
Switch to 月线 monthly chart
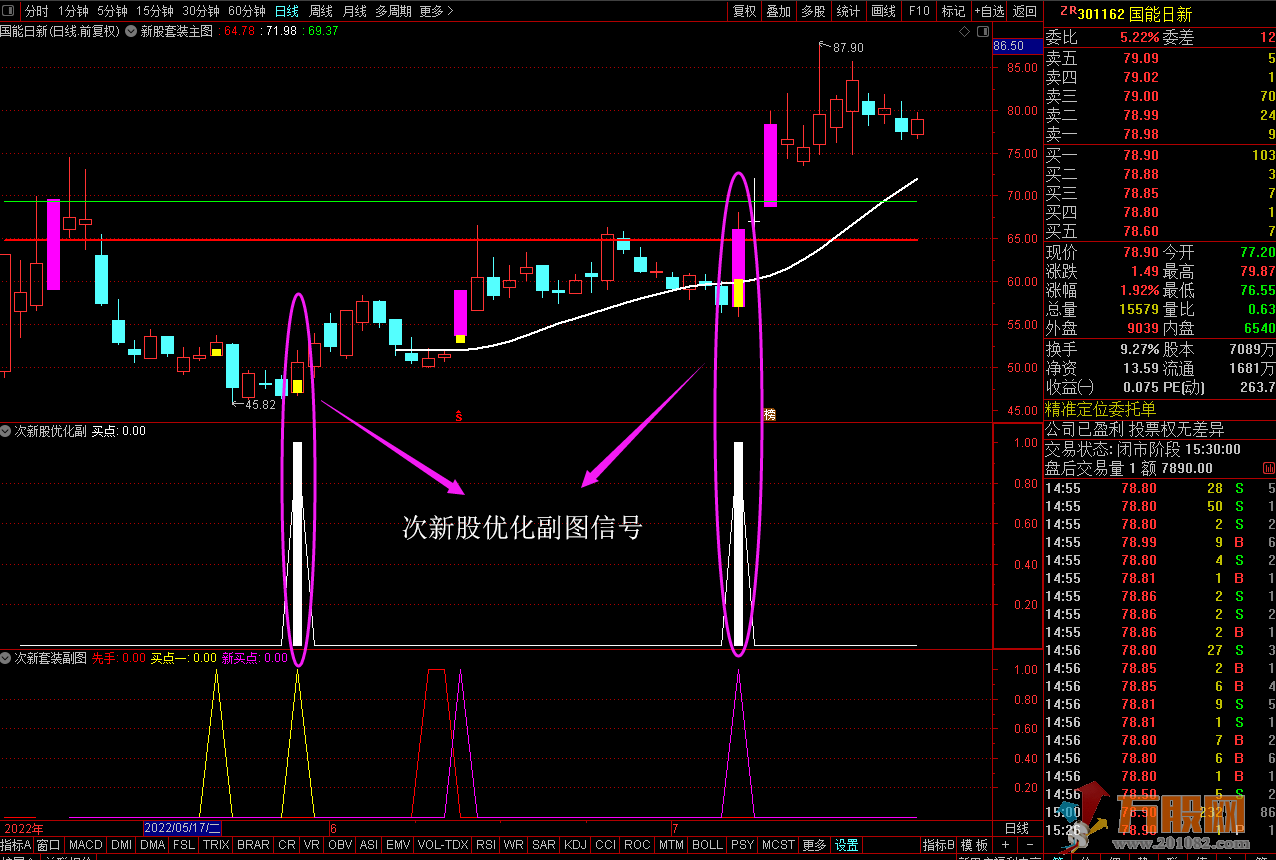354,11
